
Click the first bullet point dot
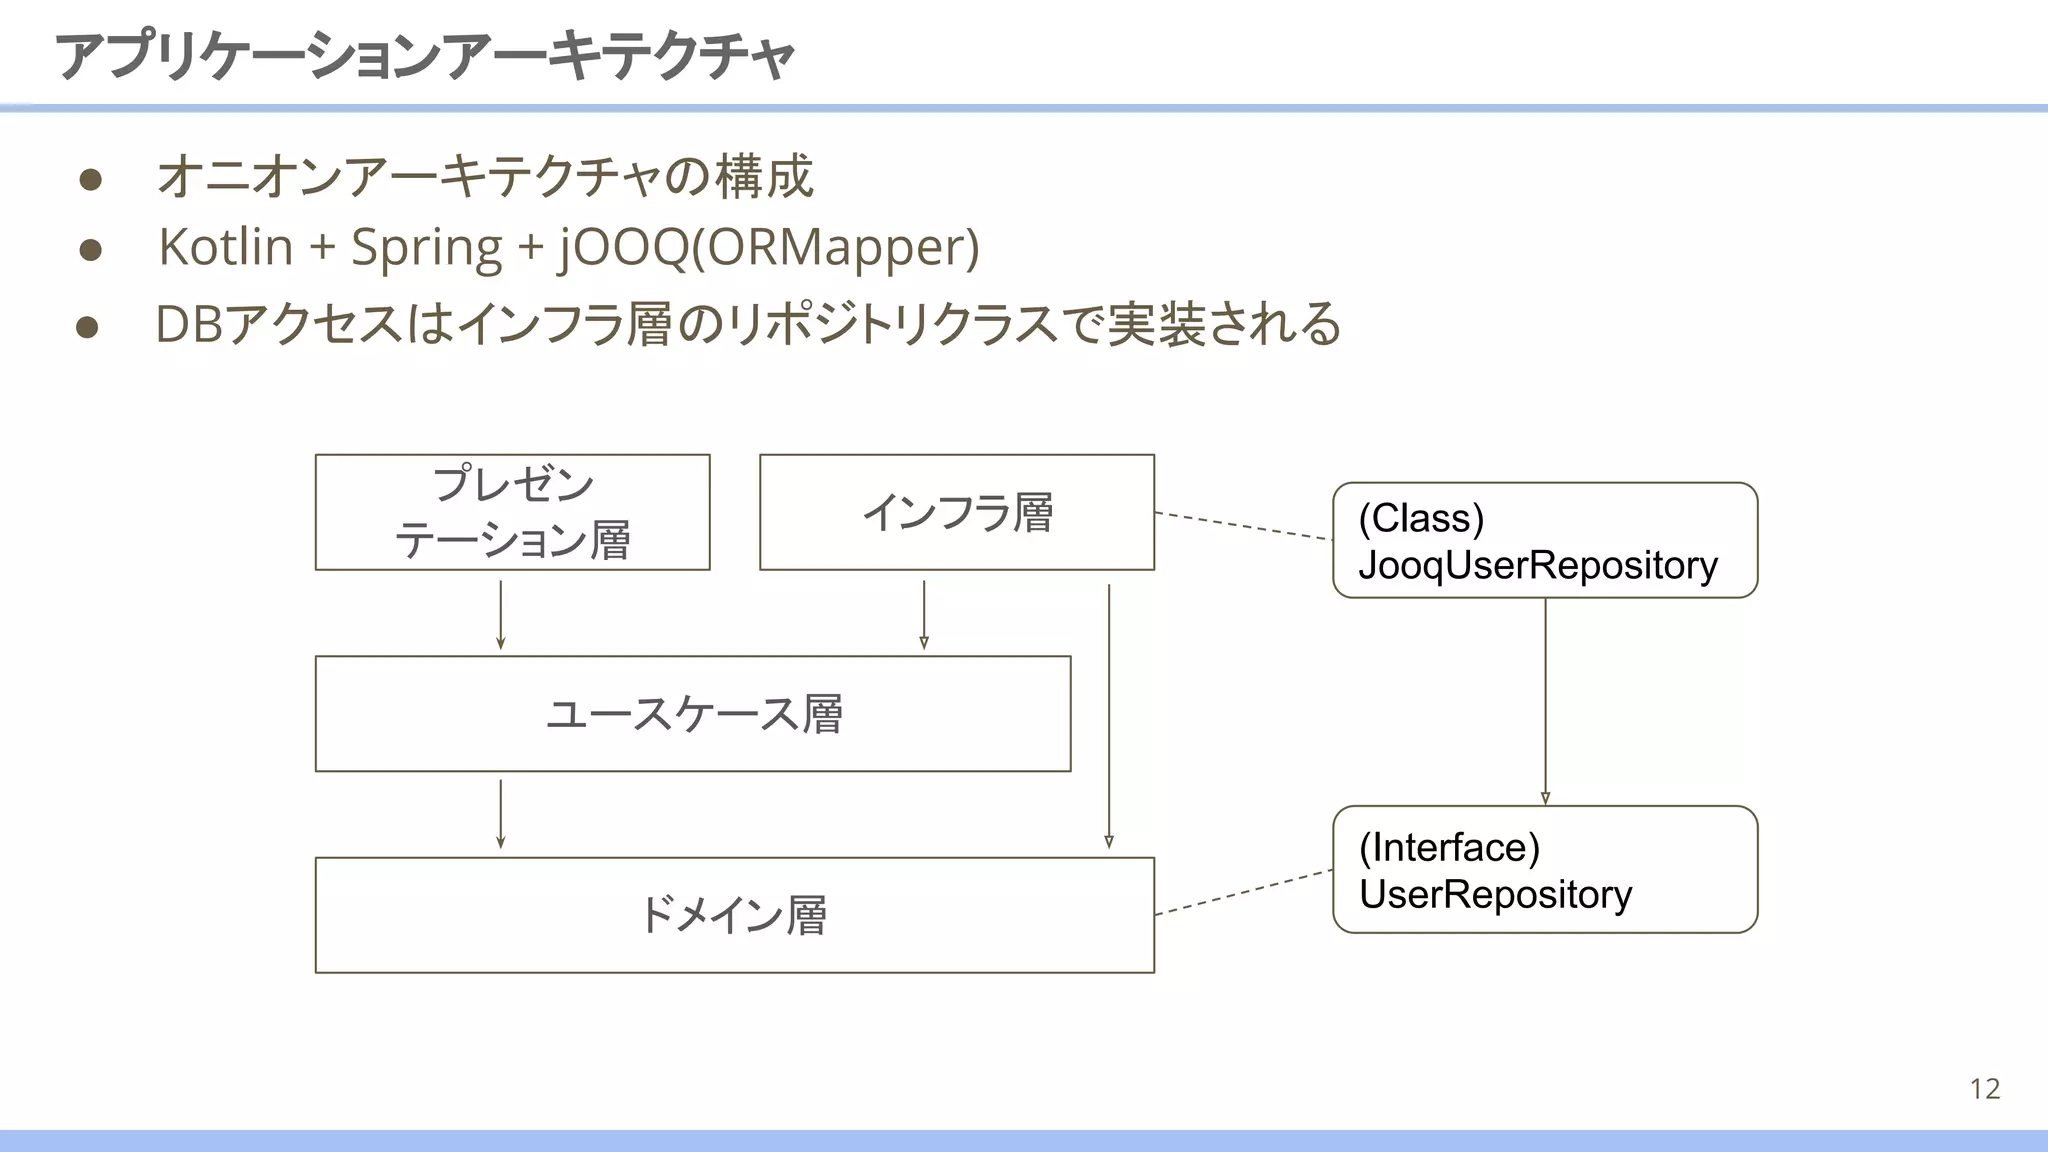[x=91, y=179]
